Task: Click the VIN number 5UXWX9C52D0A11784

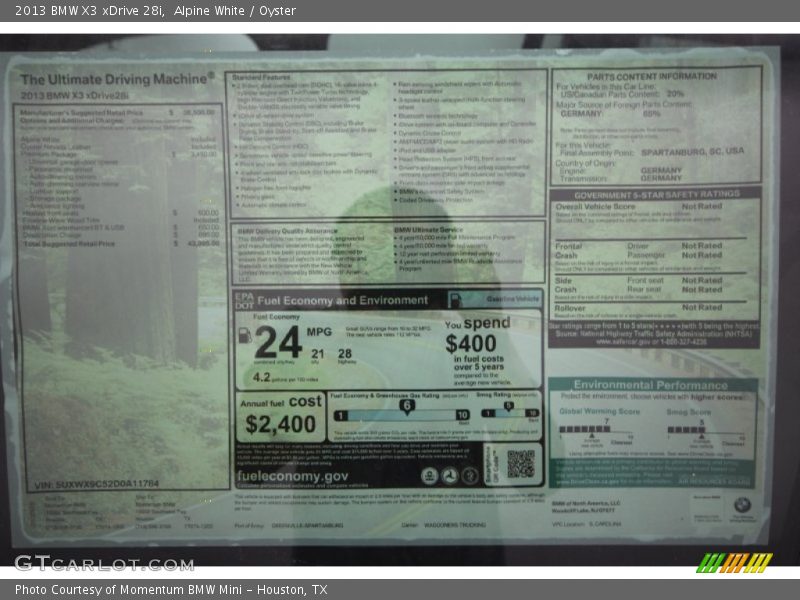Action: pyautogui.click(x=97, y=484)
